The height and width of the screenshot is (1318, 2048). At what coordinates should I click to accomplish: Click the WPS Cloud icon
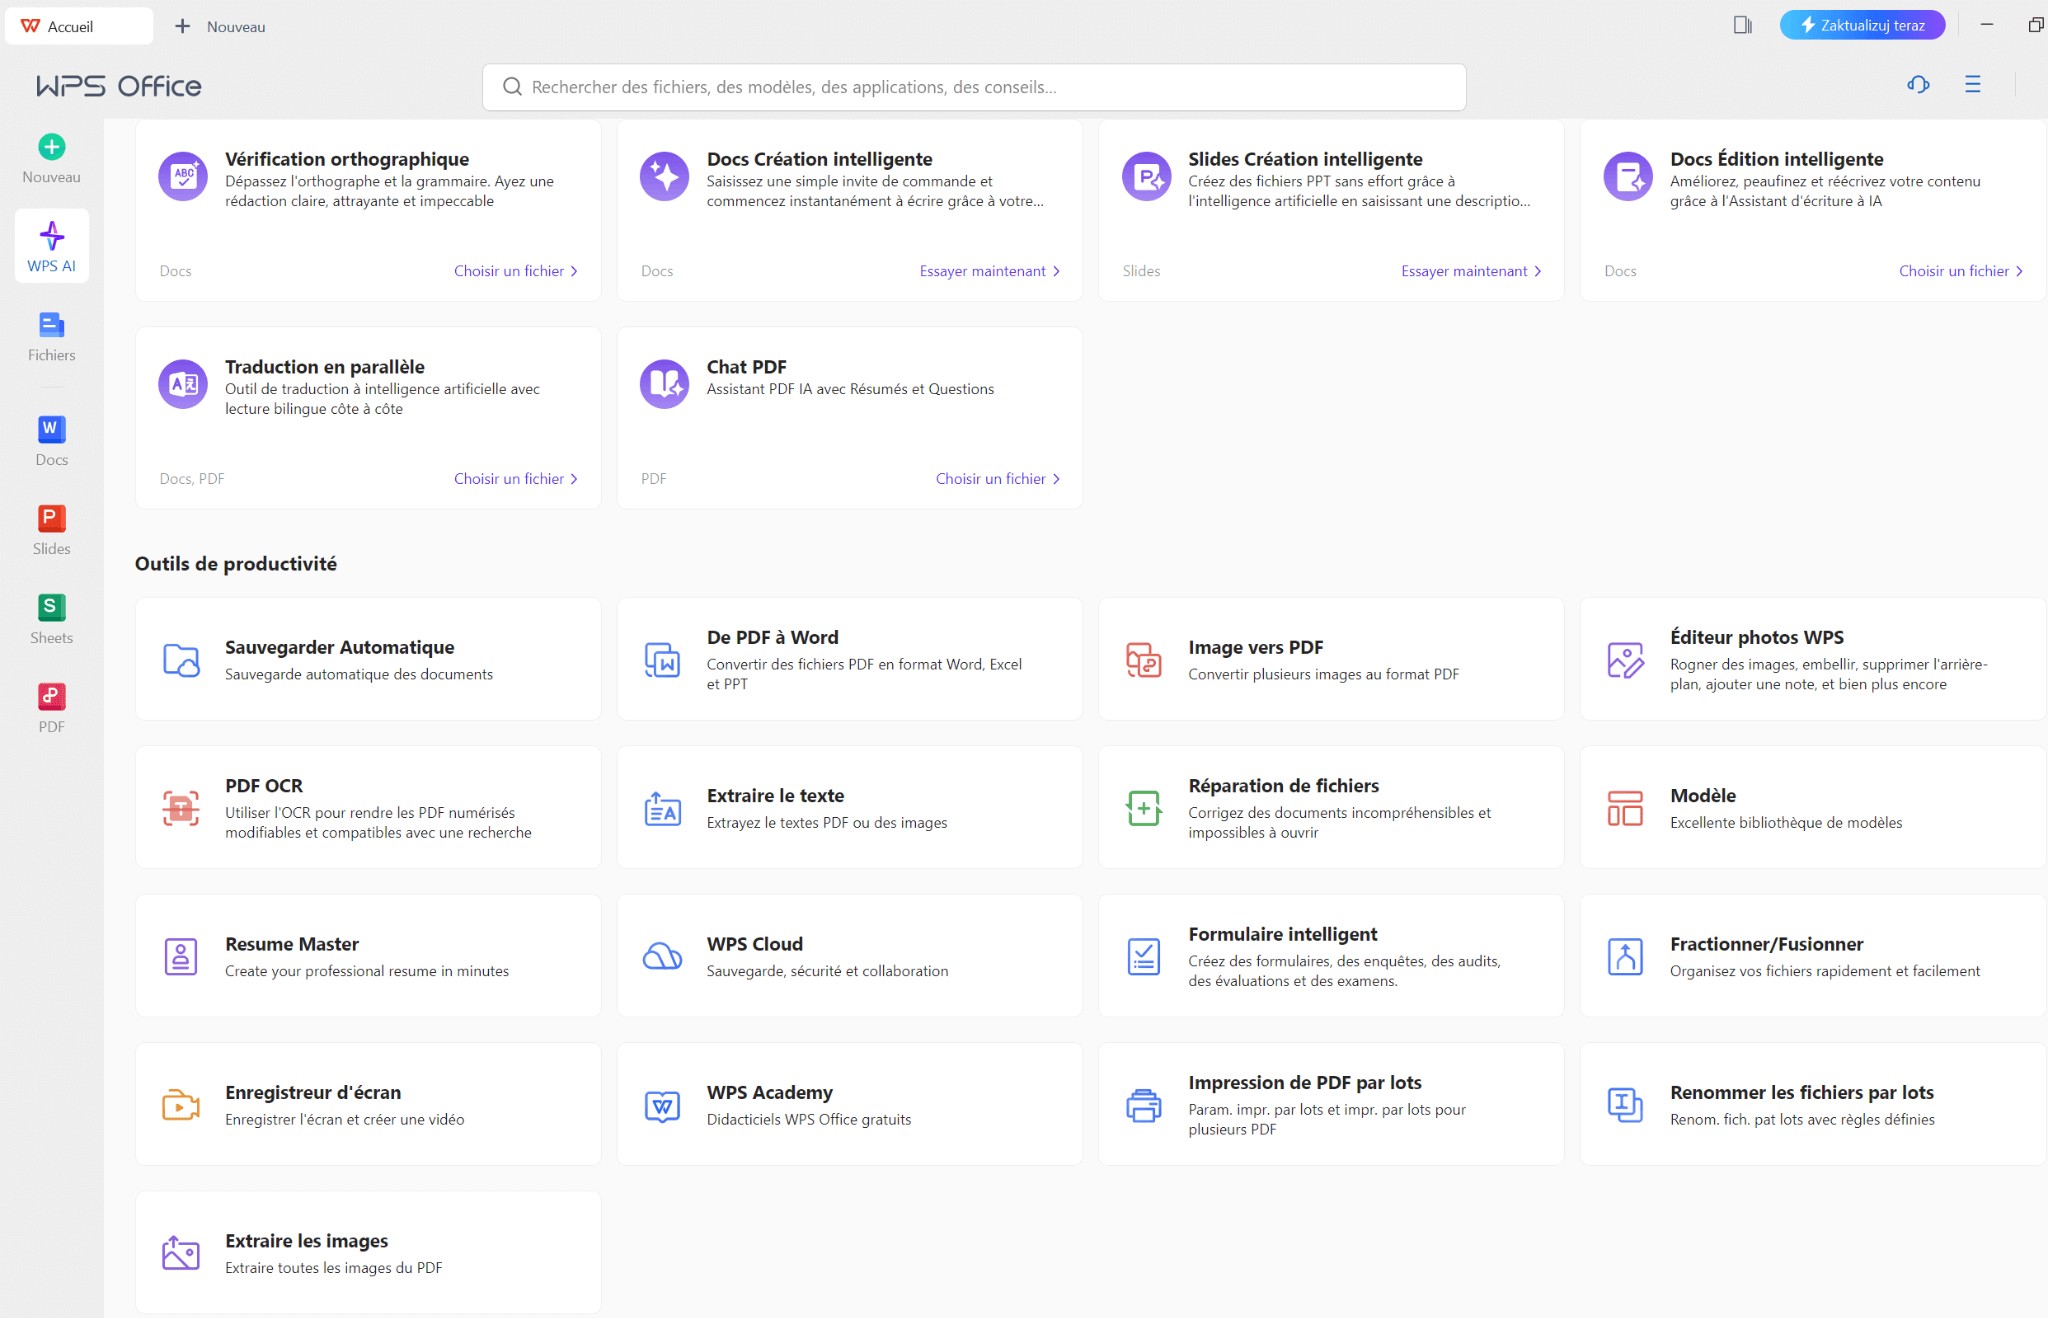(x=662, y=957)
